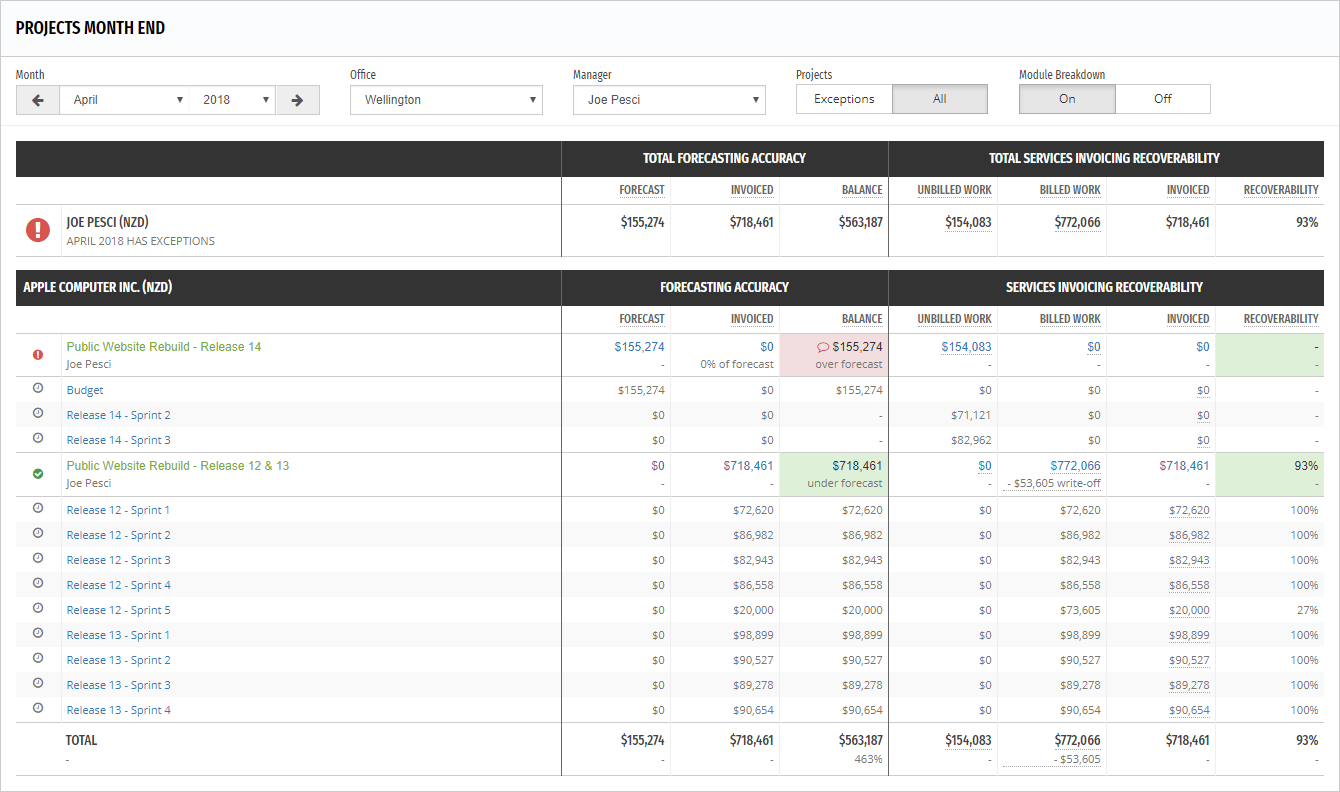Screen dimensions: 1340x792
Task: Click comment bubble icon in $155,274 balance cell
Action: 823,347
